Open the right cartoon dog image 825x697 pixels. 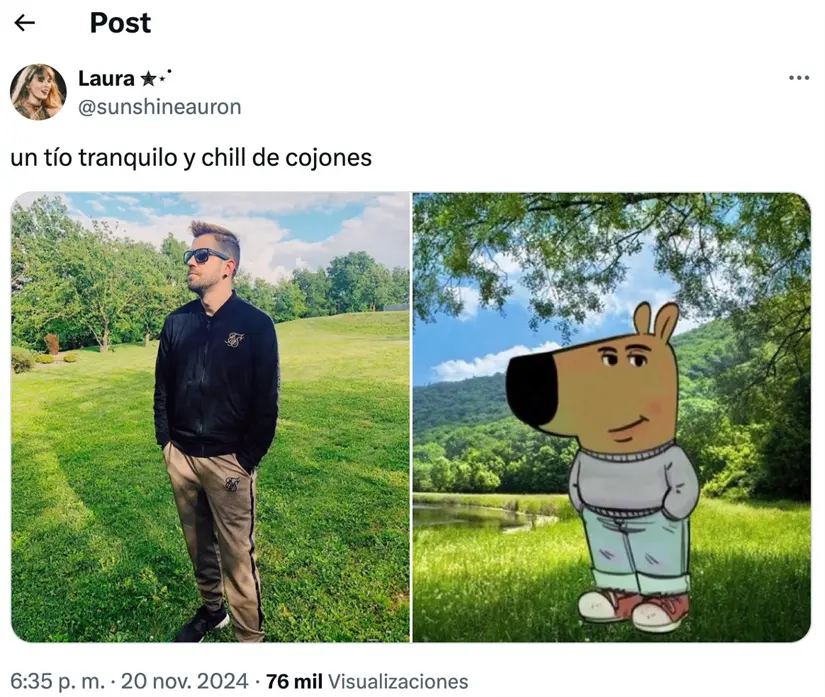pos(611,417)
